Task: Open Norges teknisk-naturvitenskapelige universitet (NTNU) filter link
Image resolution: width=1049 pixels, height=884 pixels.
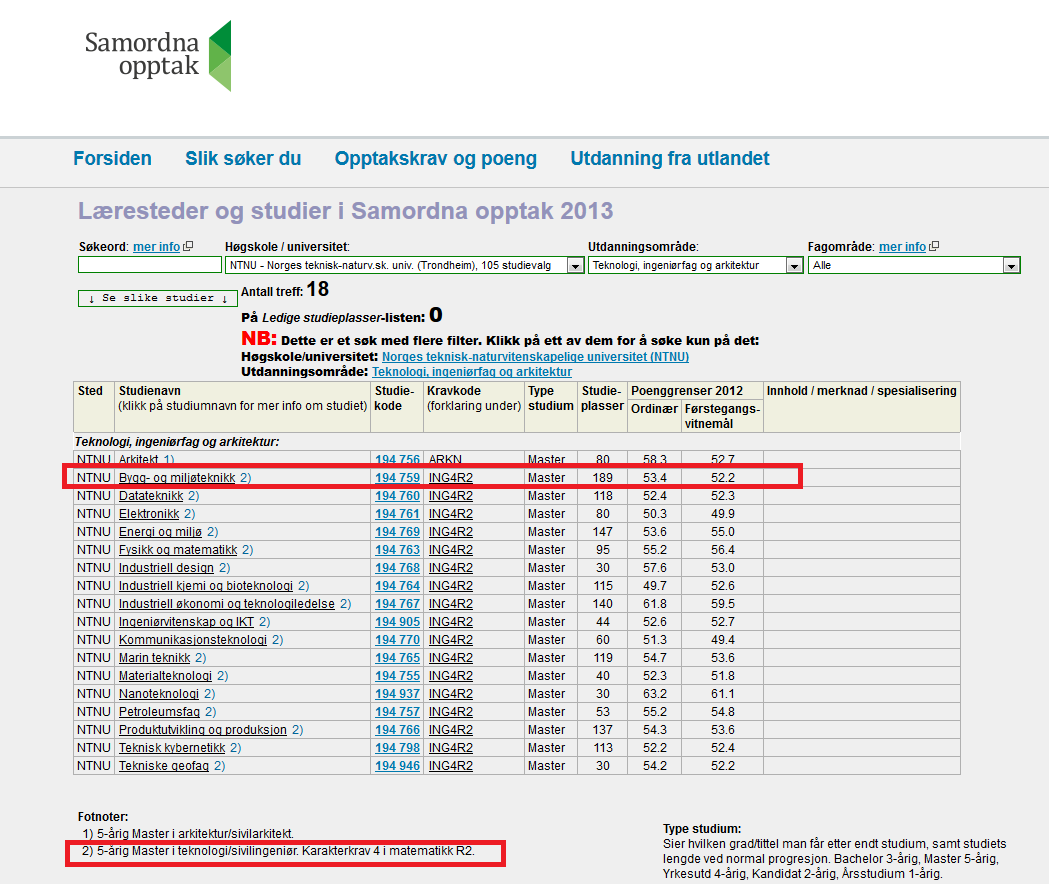Action: [x=535, y=357]
